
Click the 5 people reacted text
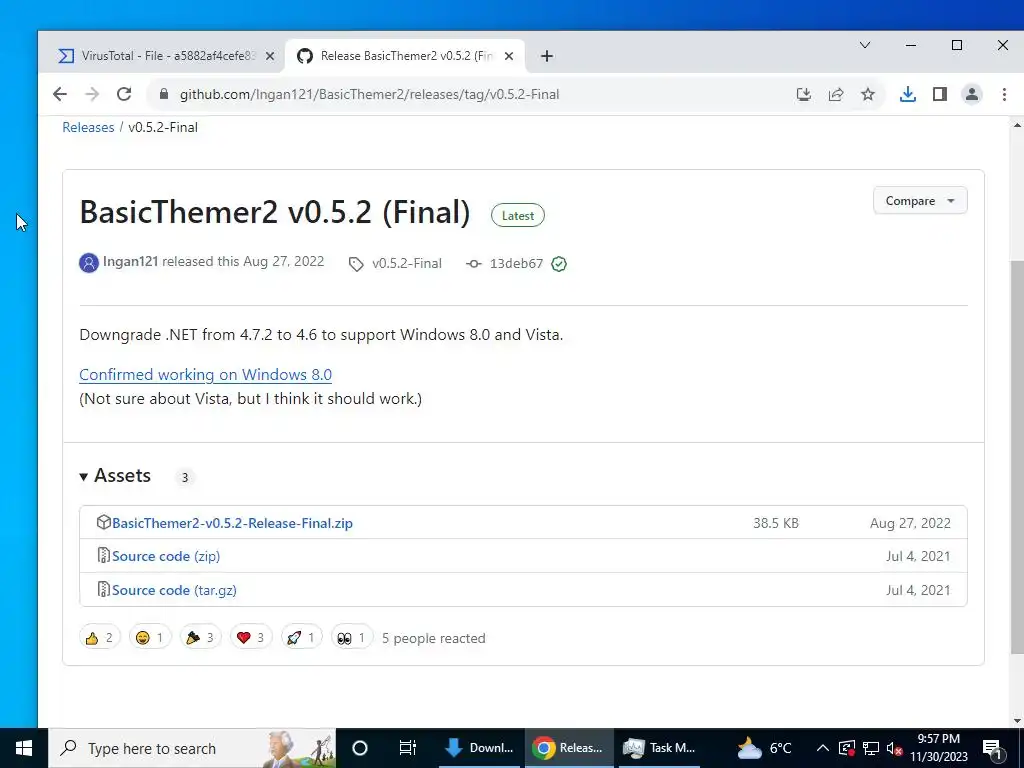pos(434,638)
